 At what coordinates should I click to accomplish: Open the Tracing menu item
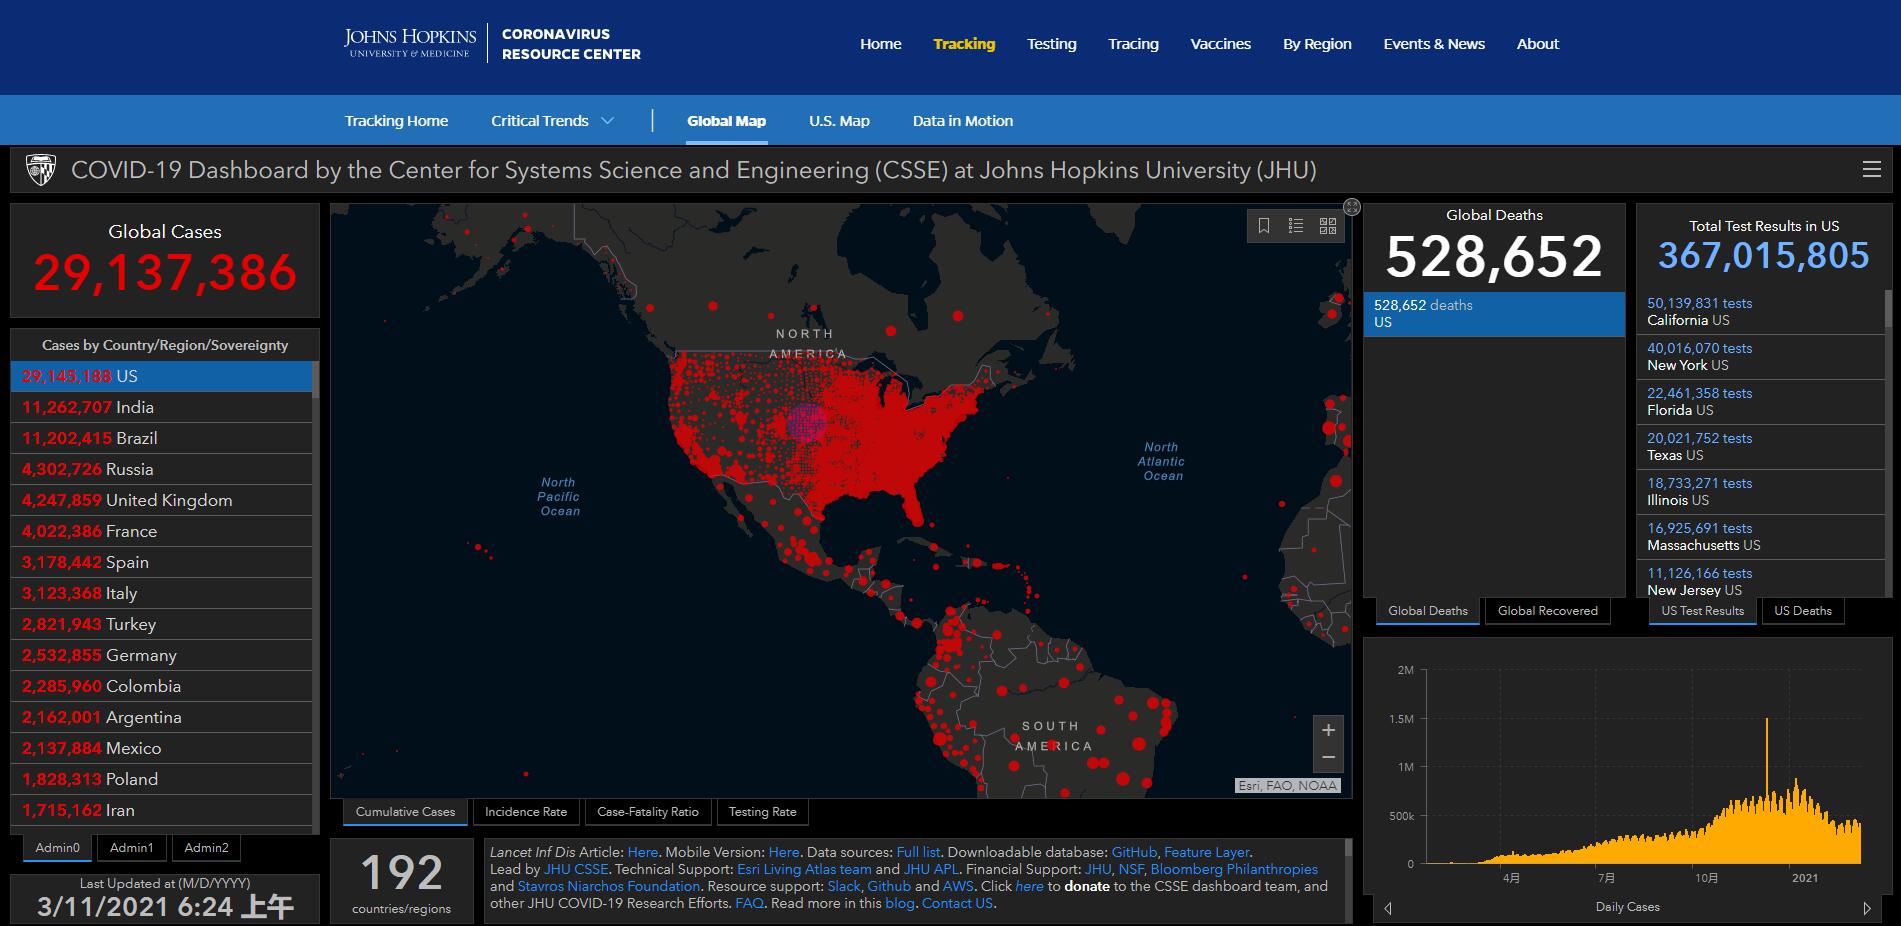[1133, 44]
